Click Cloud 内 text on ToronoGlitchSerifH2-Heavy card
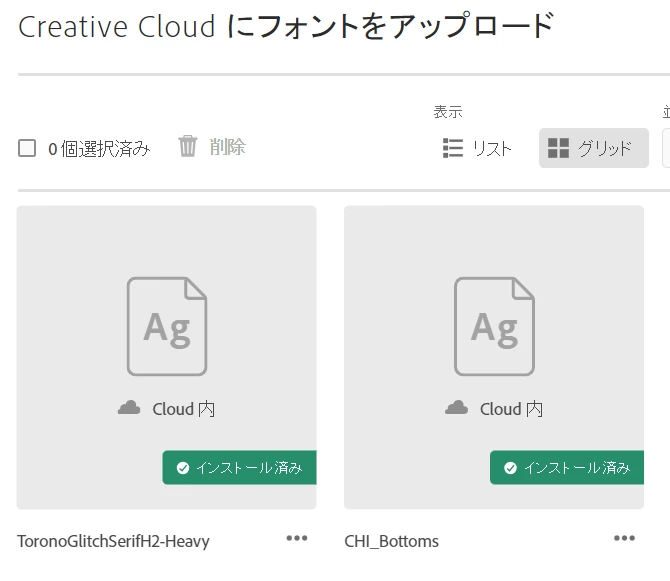Screen dimensions: 670x581 point(184,409)
